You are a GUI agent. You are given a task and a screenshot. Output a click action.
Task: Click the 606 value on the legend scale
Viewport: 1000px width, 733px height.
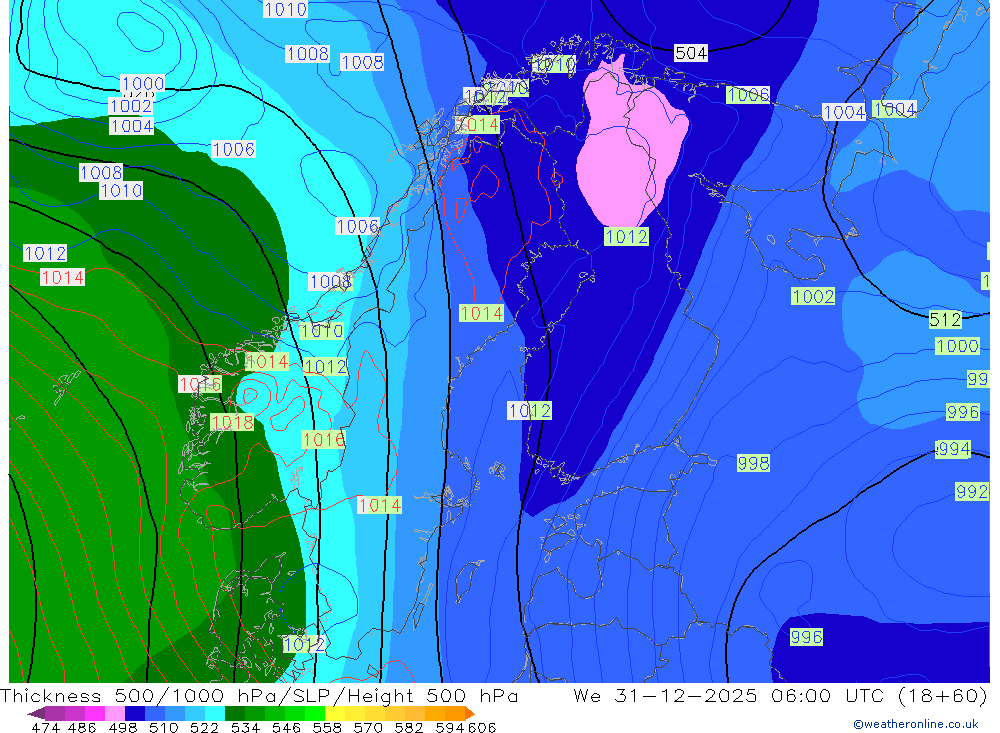click(482, 727)
